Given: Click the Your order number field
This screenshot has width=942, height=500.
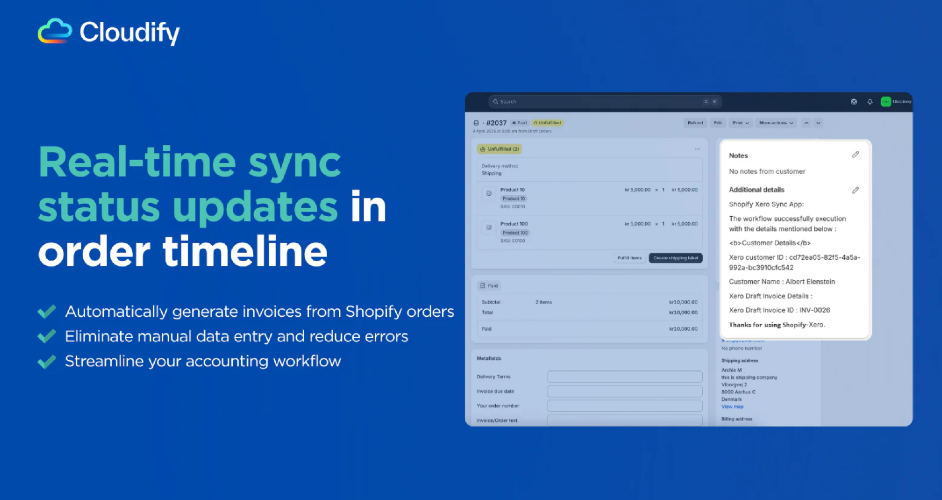Looking at the screenshot, I should click(625, 406).
